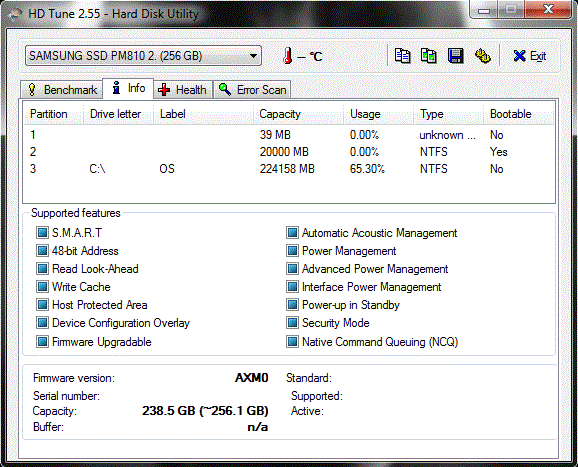Toggle the Security Mode checkbox
The image size is (578, 467).
tap(292, 323)
